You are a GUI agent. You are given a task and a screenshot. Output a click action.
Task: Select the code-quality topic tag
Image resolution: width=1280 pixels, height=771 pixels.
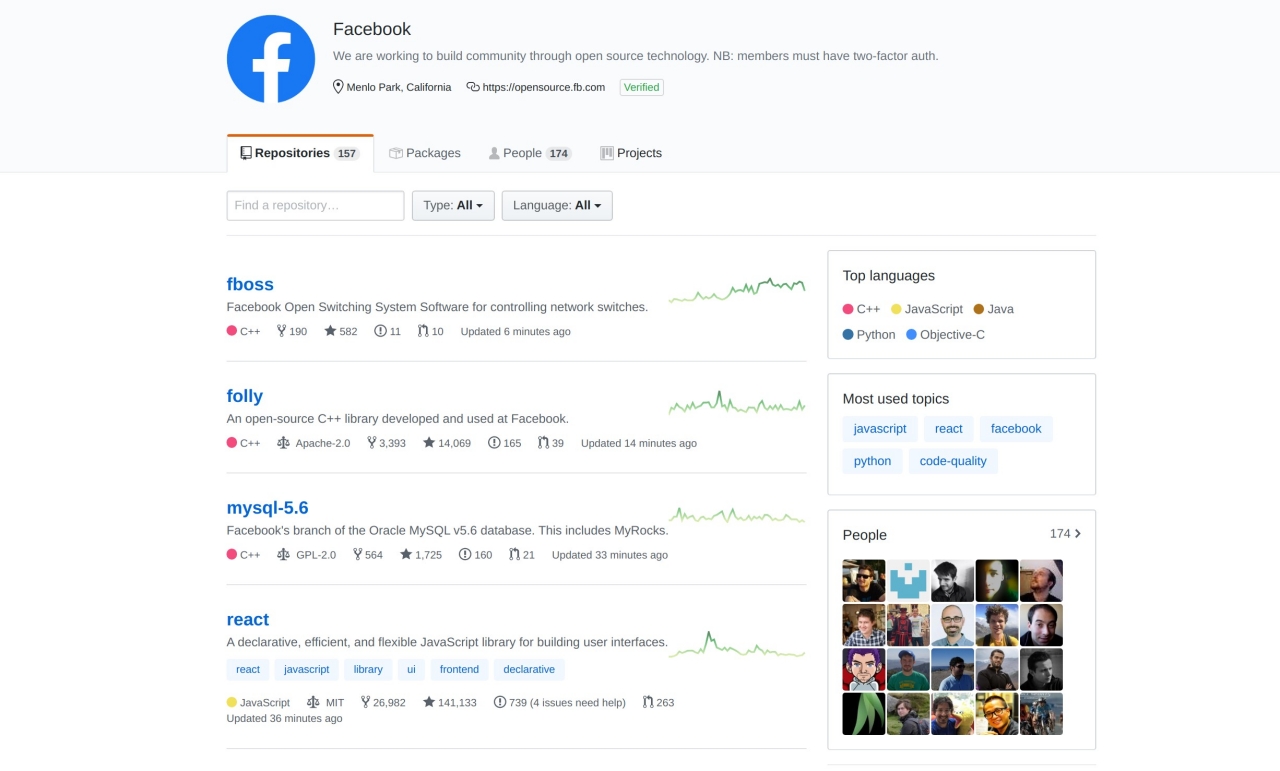953,461
